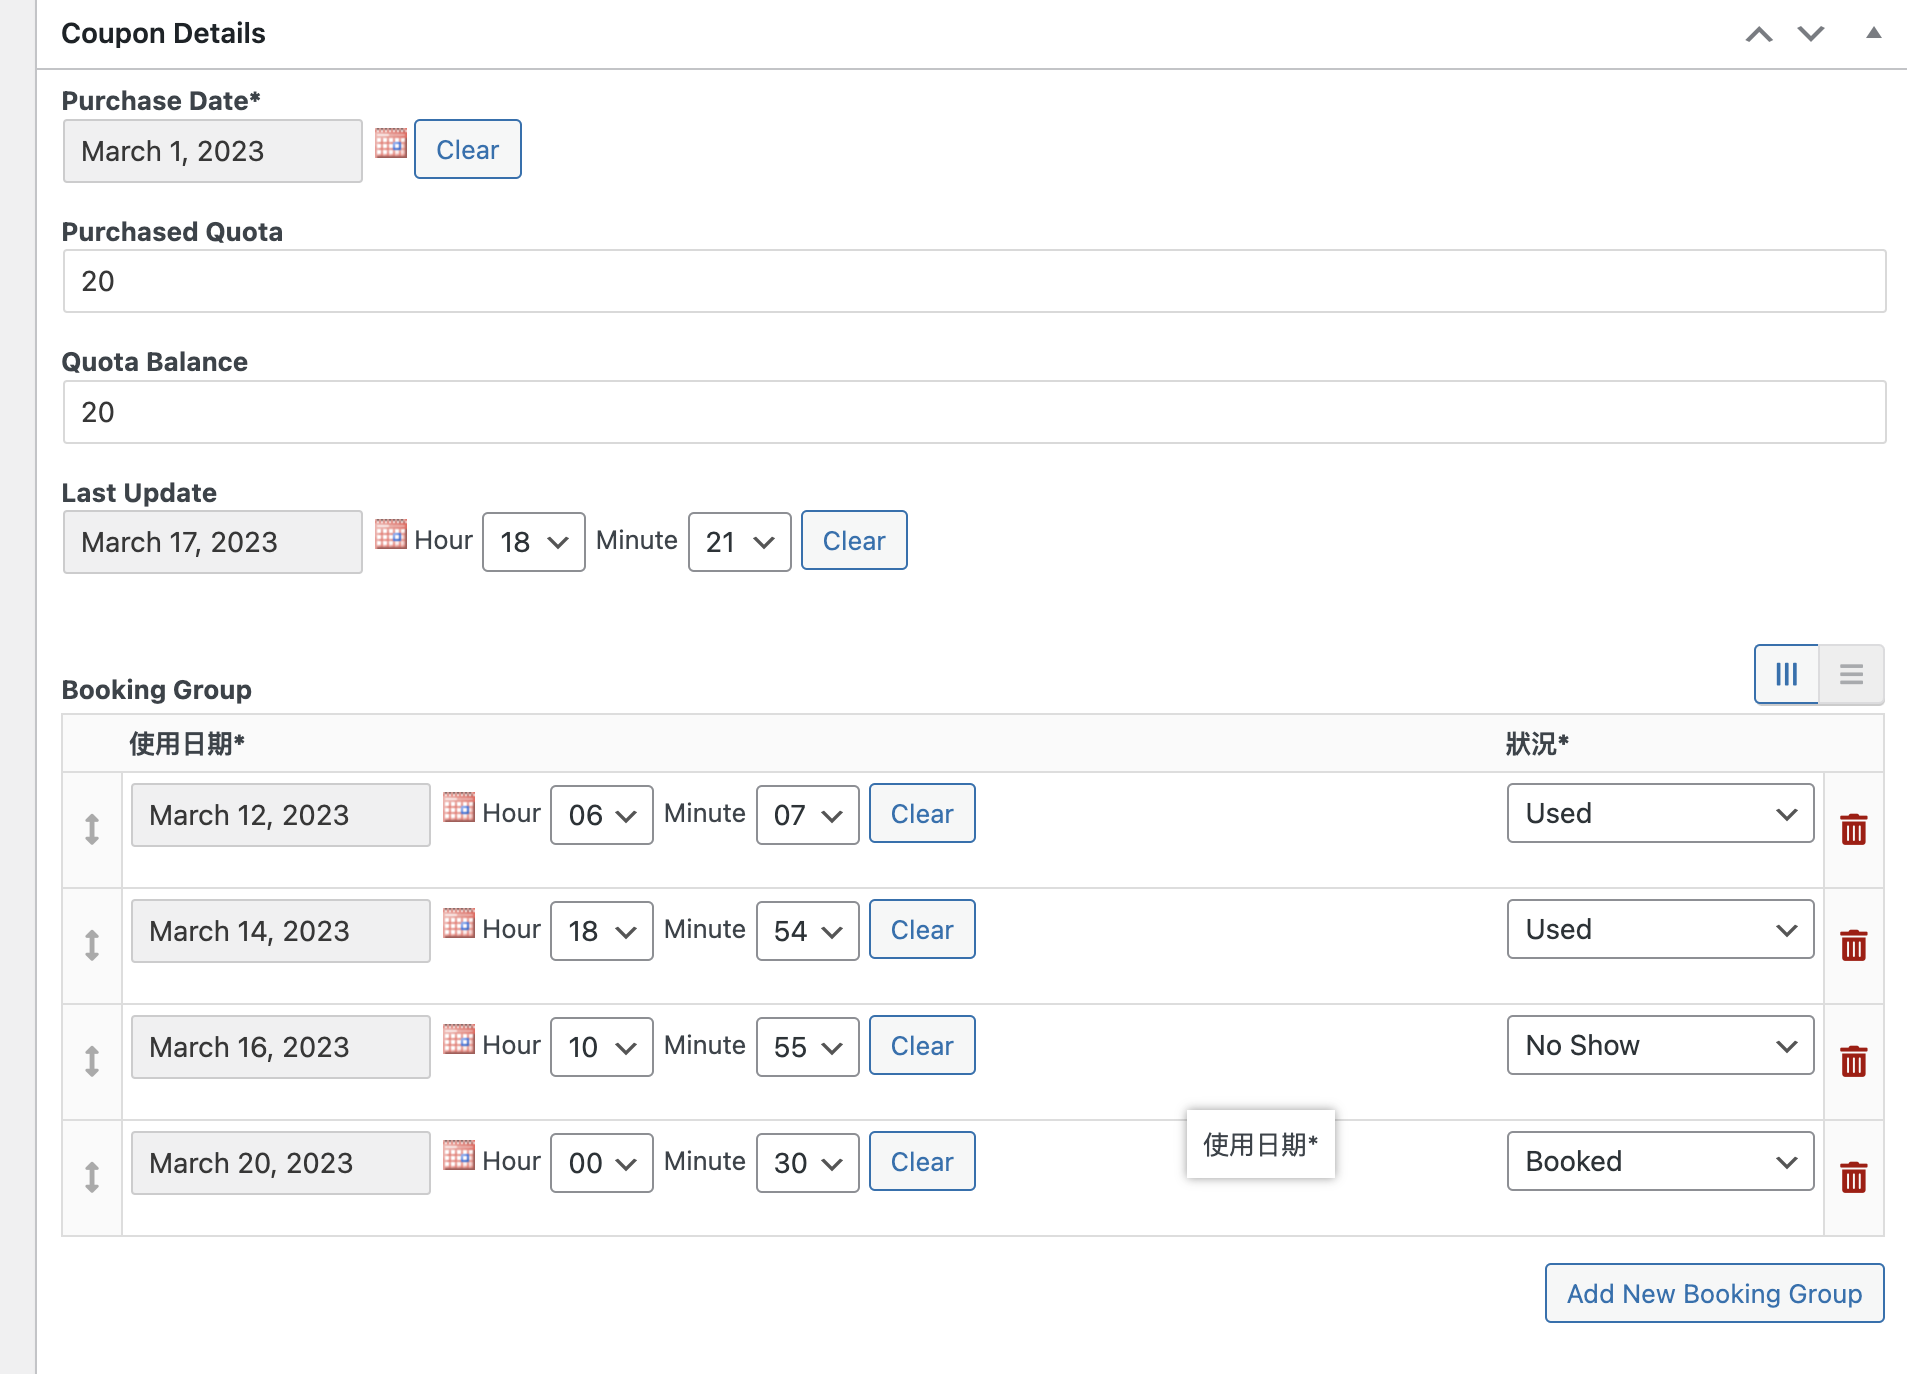Clear the March 14, 2023 booking date

pos(922,929)
